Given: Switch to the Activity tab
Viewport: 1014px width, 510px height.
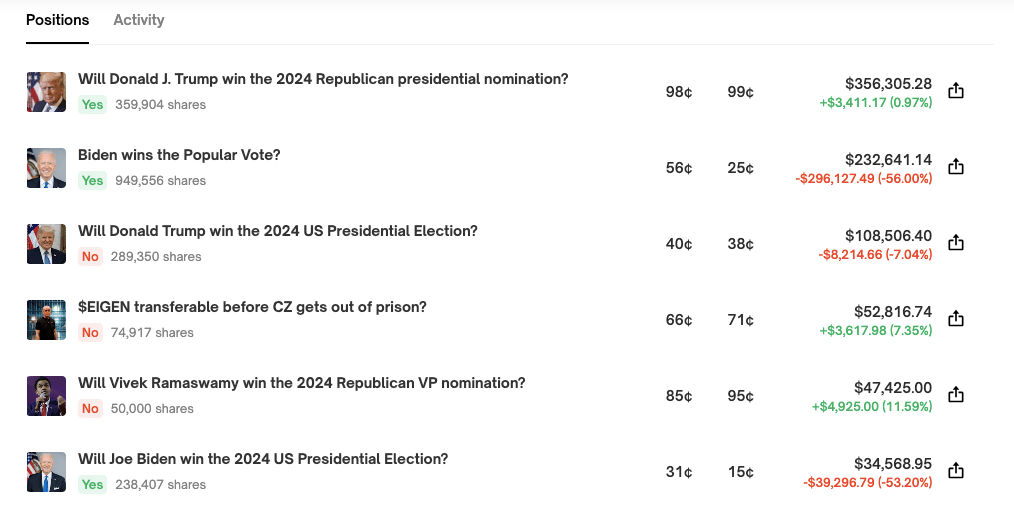Looking at the screenshot, I should (x=139, y=20).
